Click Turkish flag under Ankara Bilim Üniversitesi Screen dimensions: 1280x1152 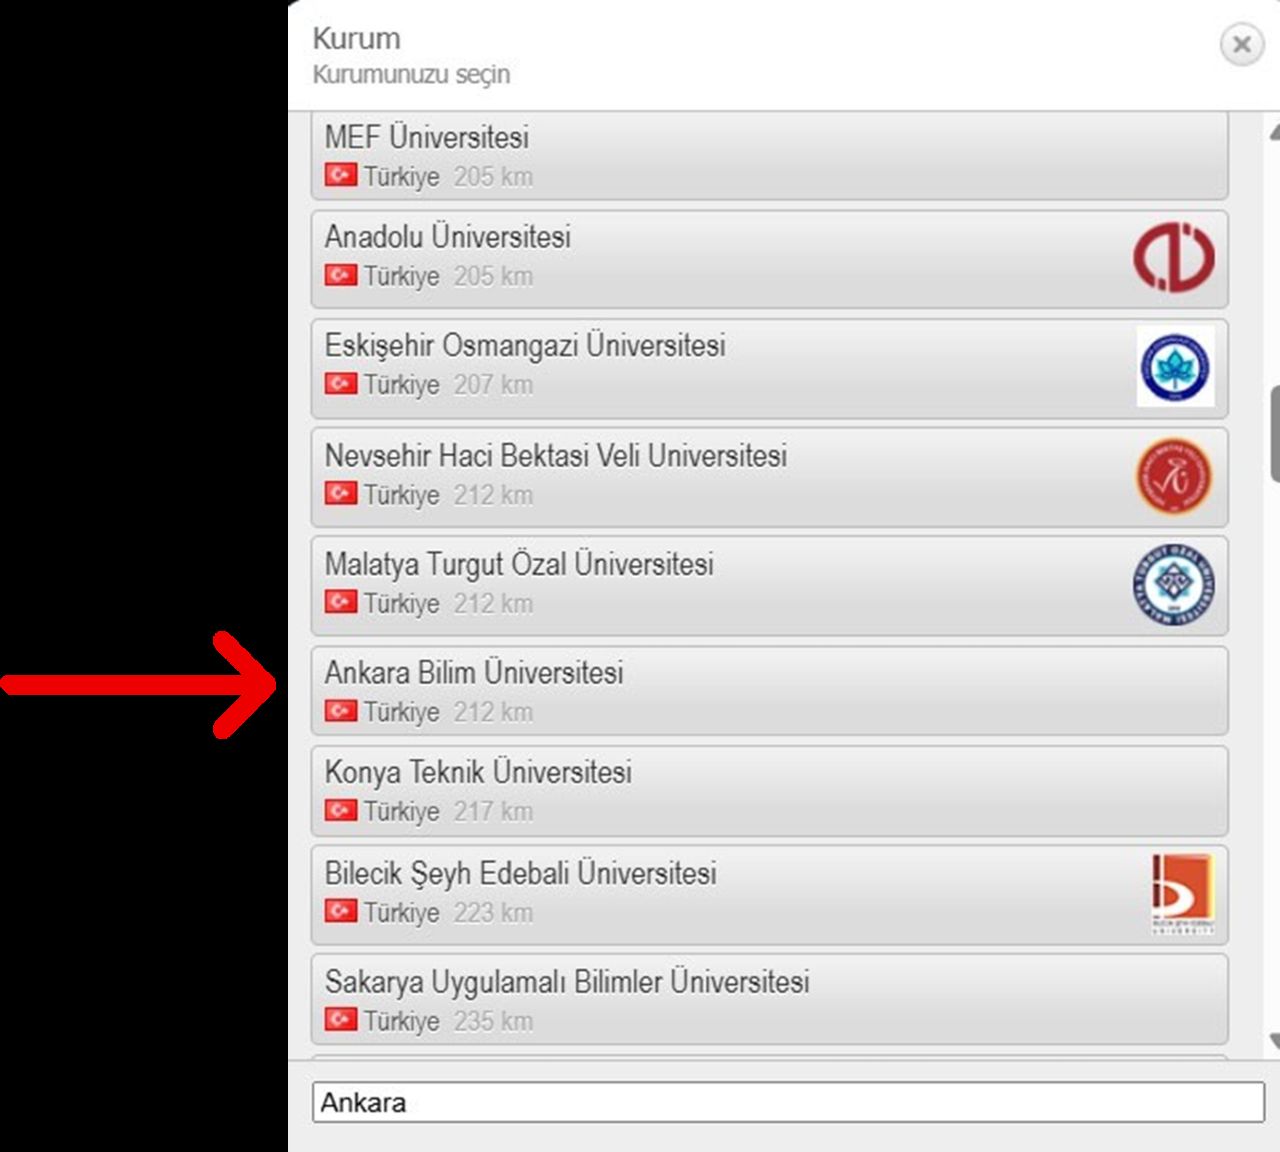[340, 711]
